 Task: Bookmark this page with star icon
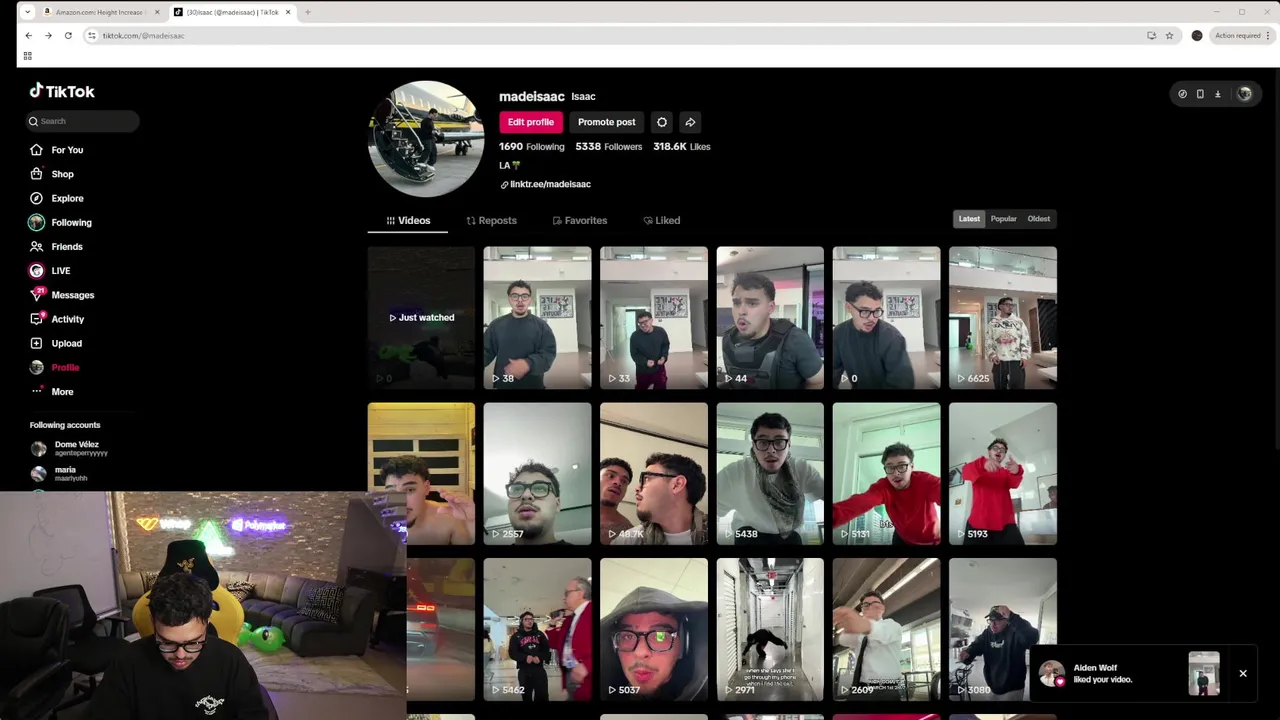point(1169,35)
